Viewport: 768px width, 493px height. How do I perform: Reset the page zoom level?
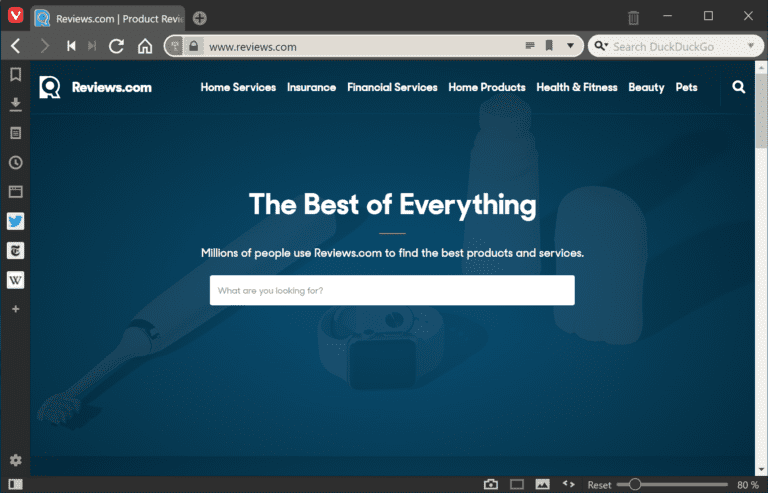pos(600,485)
